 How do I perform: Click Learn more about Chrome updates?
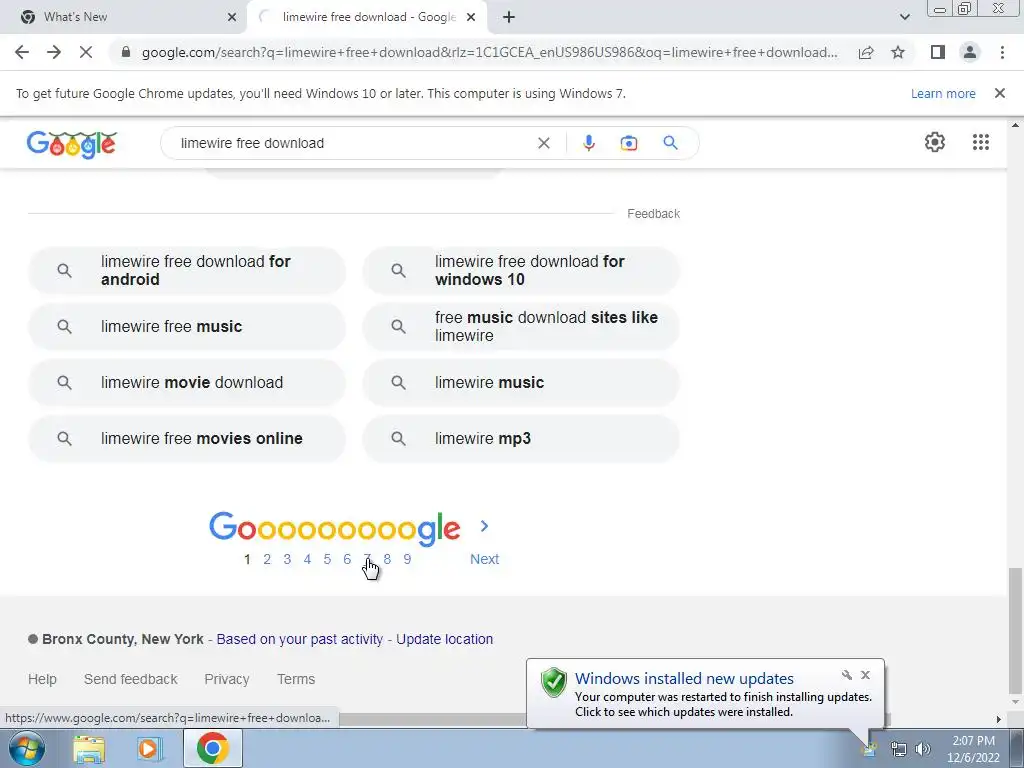[x=943, y=93]
